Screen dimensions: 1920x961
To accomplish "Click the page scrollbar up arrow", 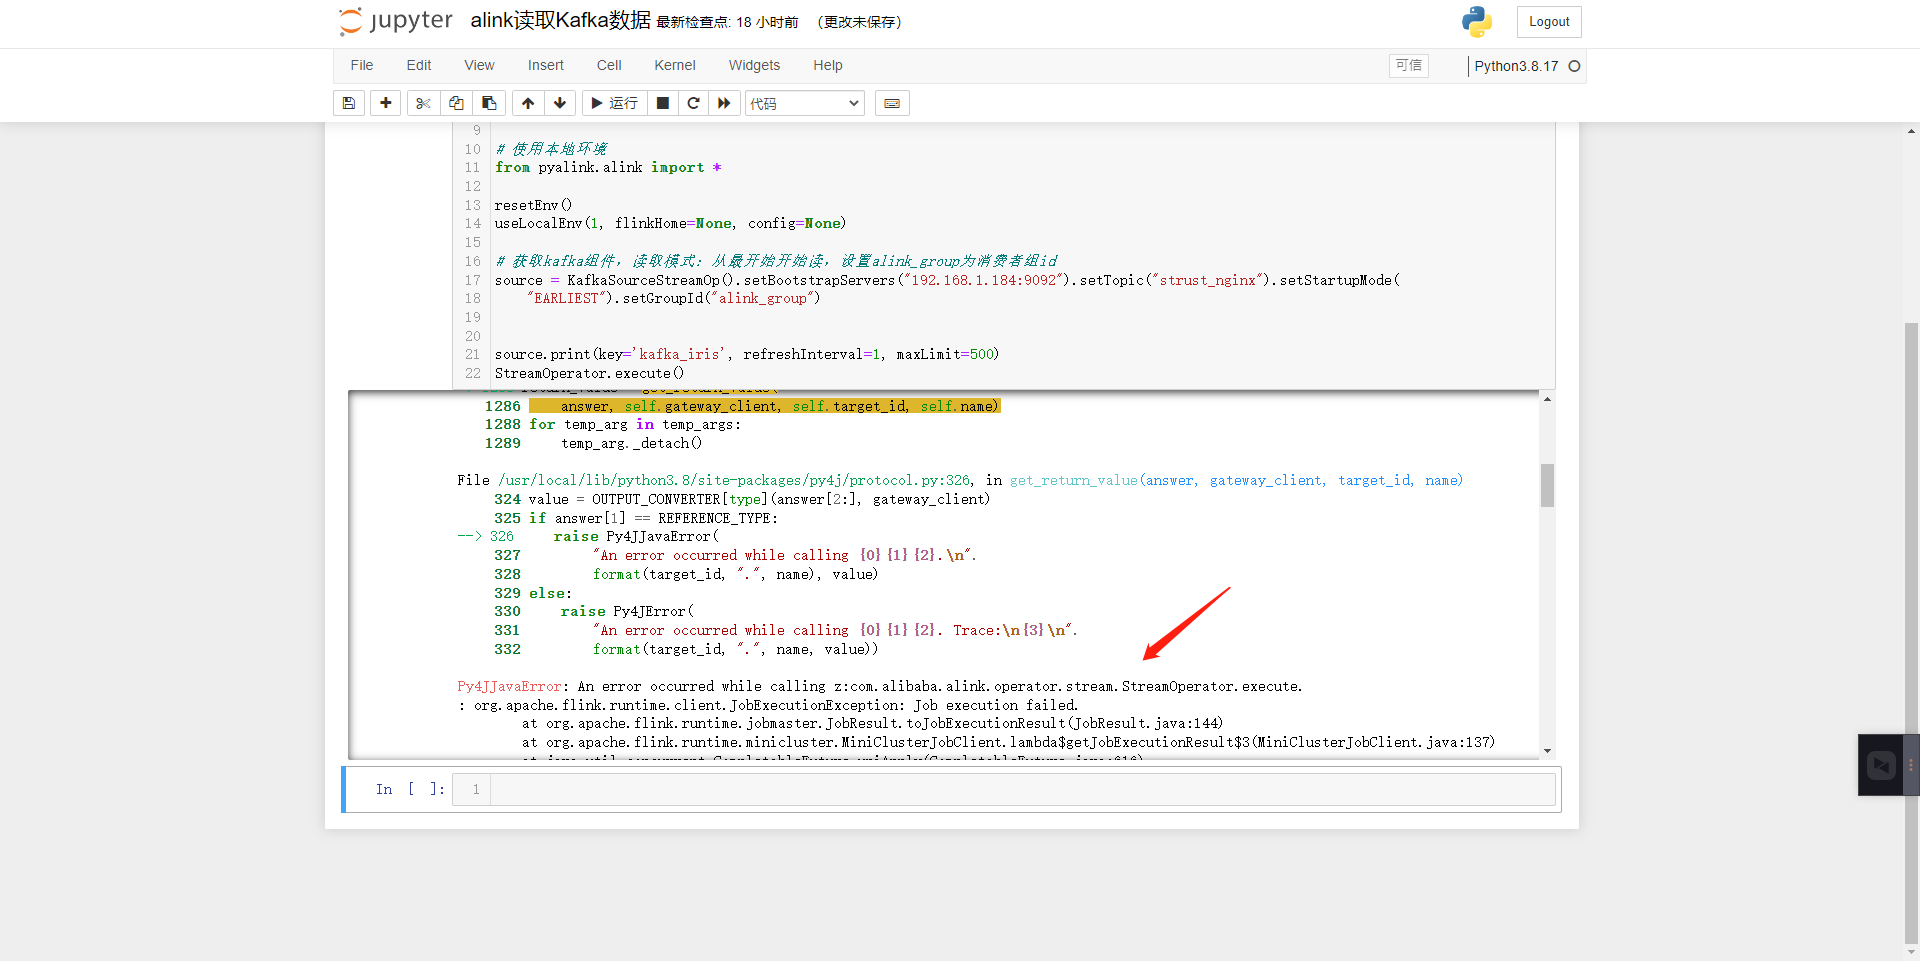I will (1911, 131).
